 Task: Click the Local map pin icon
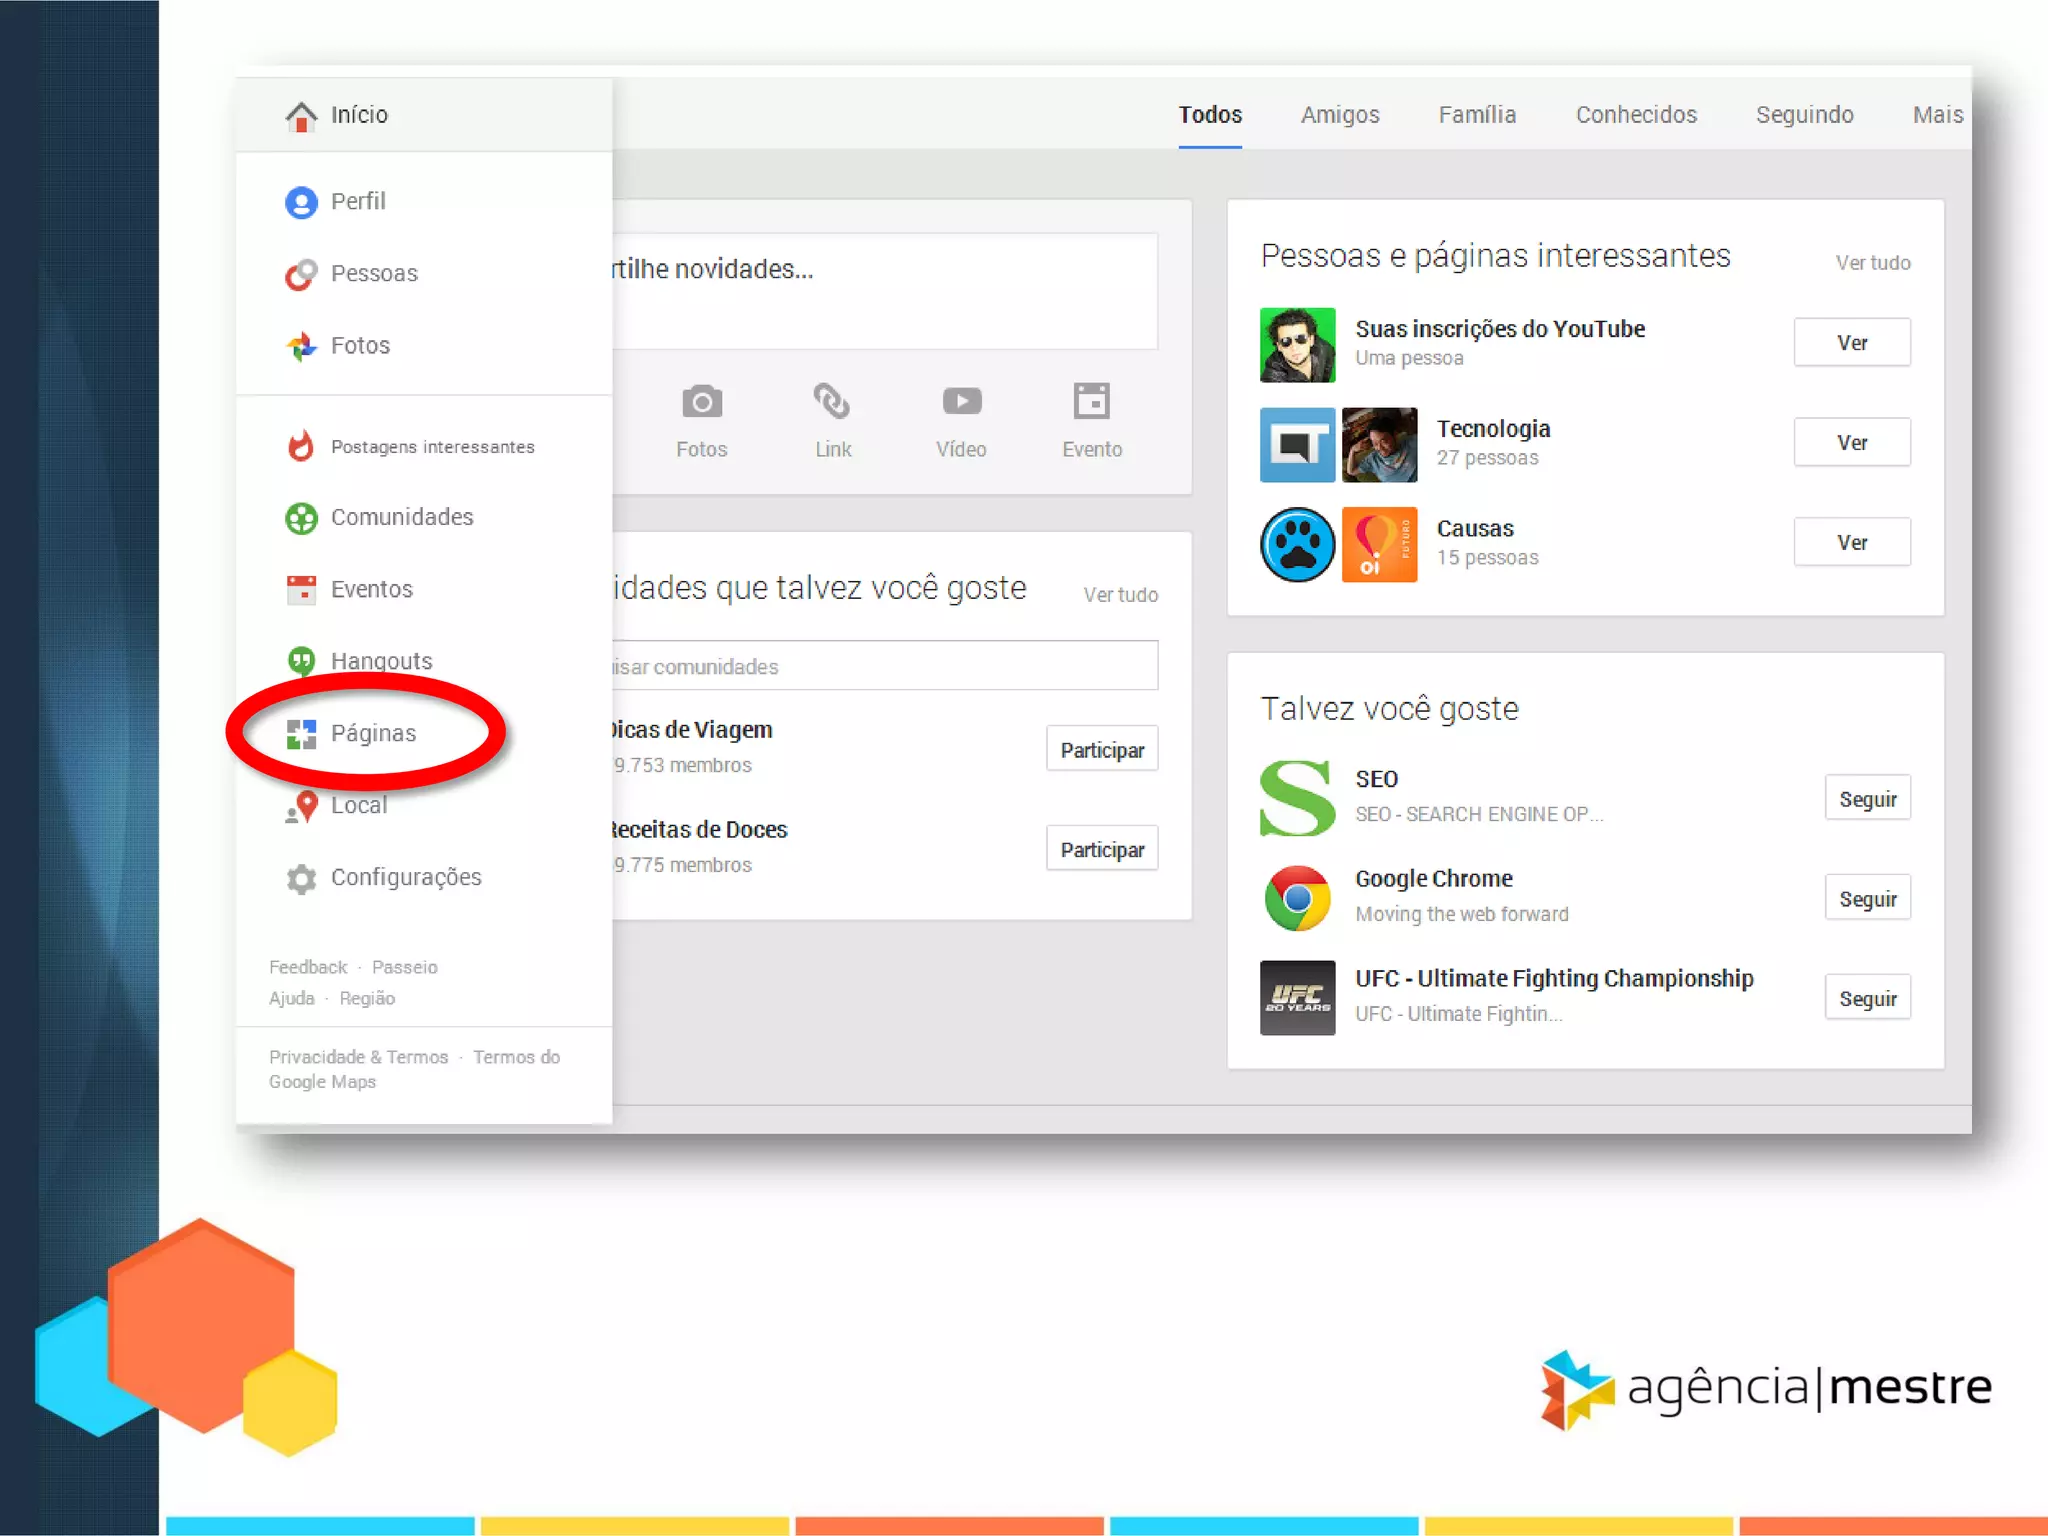click(301, 806)
